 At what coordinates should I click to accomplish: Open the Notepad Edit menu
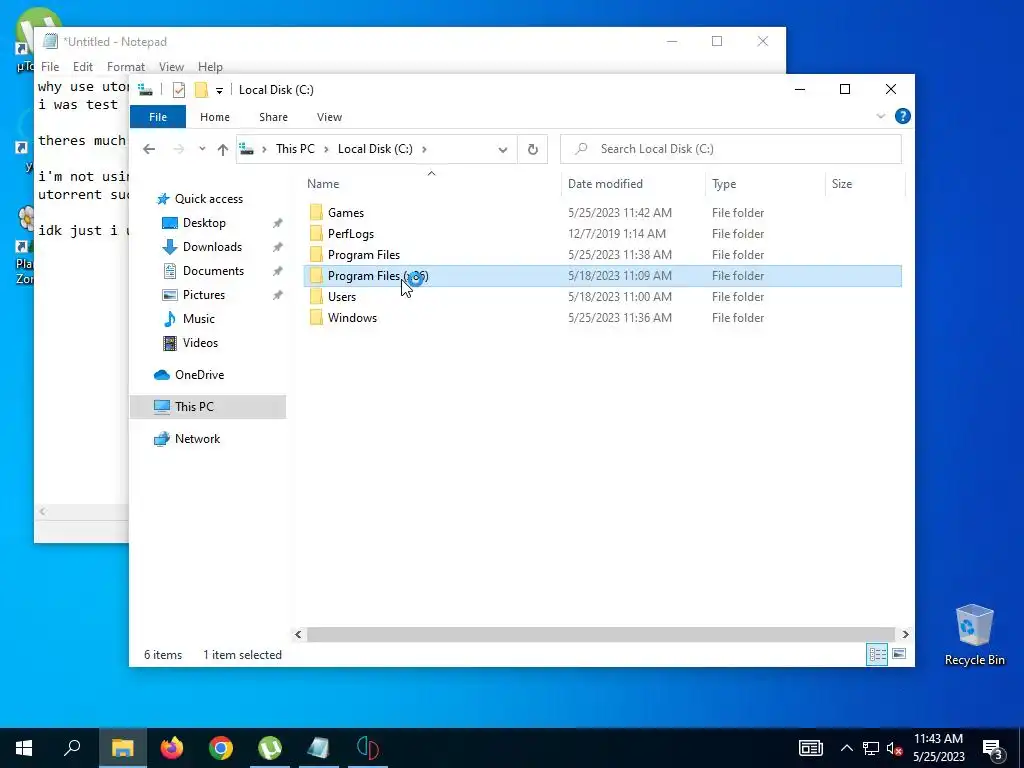coord(82,67)
